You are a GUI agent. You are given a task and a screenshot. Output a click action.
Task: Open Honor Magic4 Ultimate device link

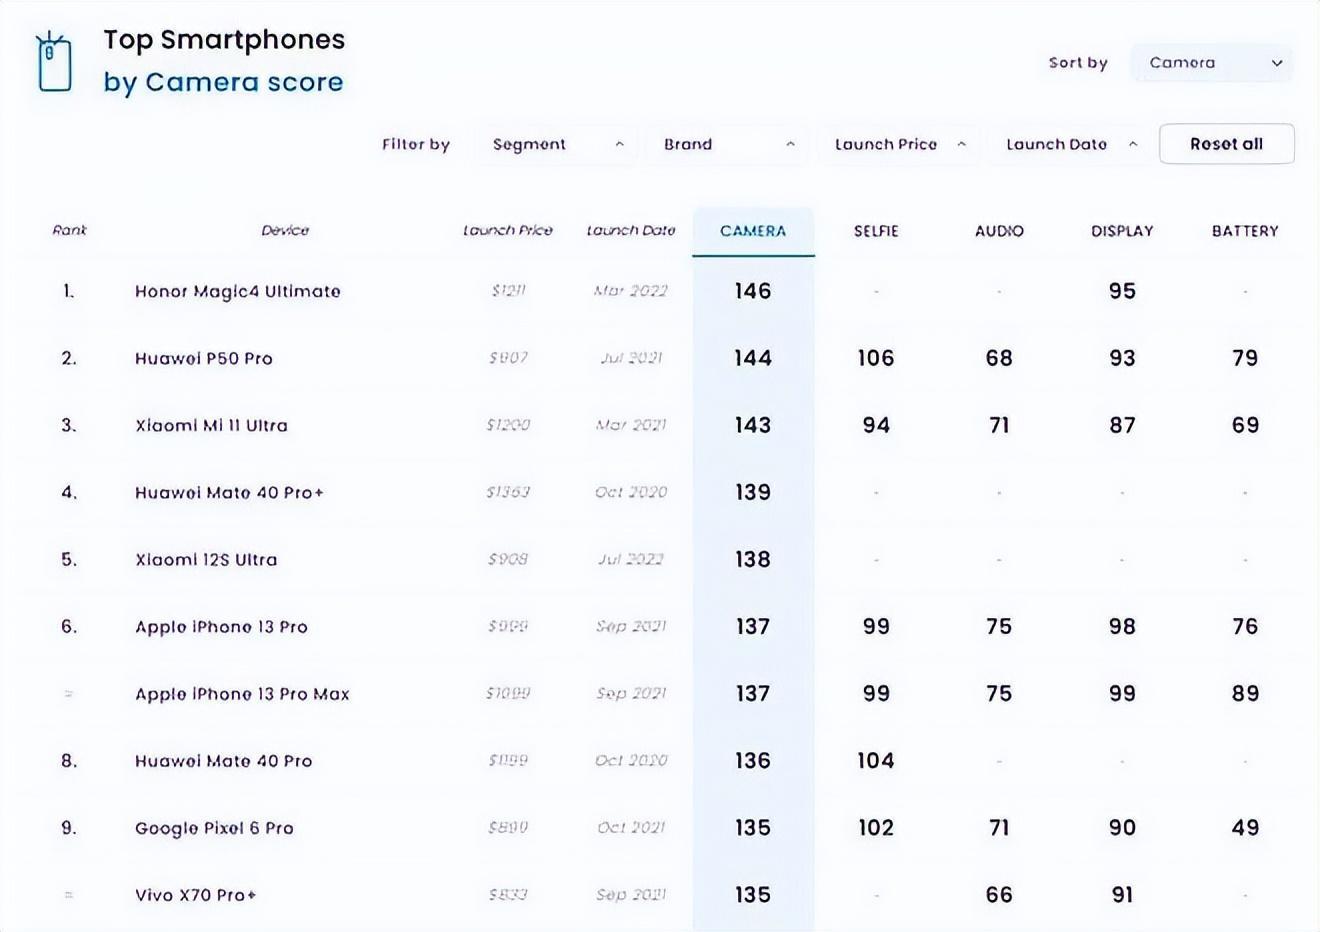pyautogui.click(x=238, y=291)
